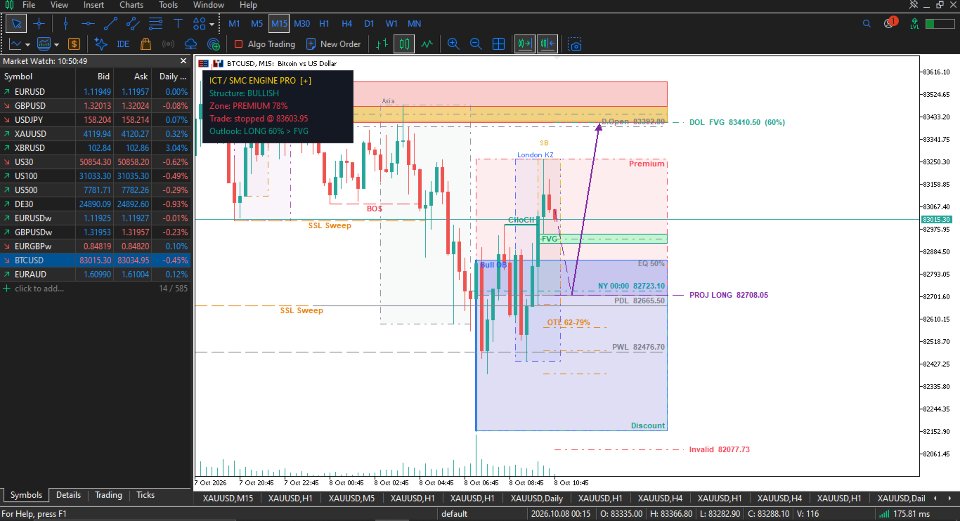Switch chart timeframe to W1

(392, 24)
